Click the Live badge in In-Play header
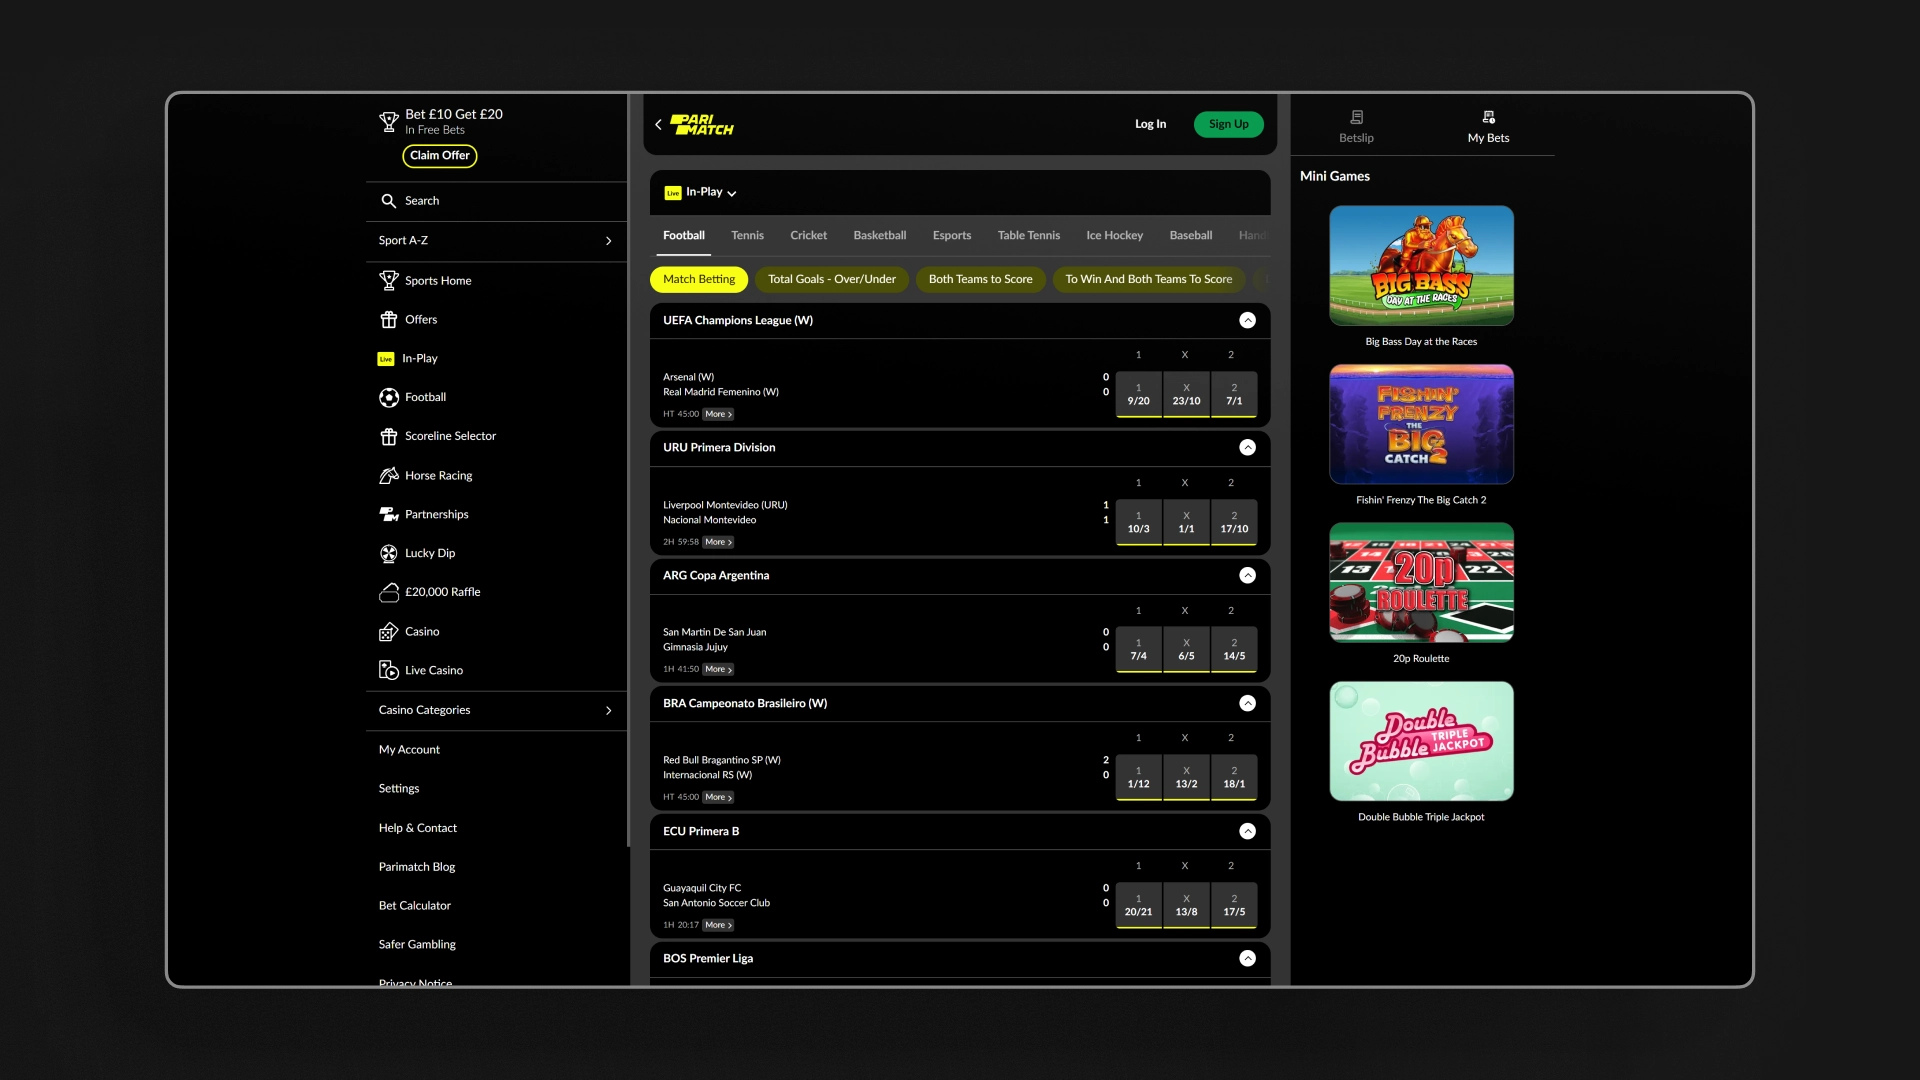 (673, 193)
